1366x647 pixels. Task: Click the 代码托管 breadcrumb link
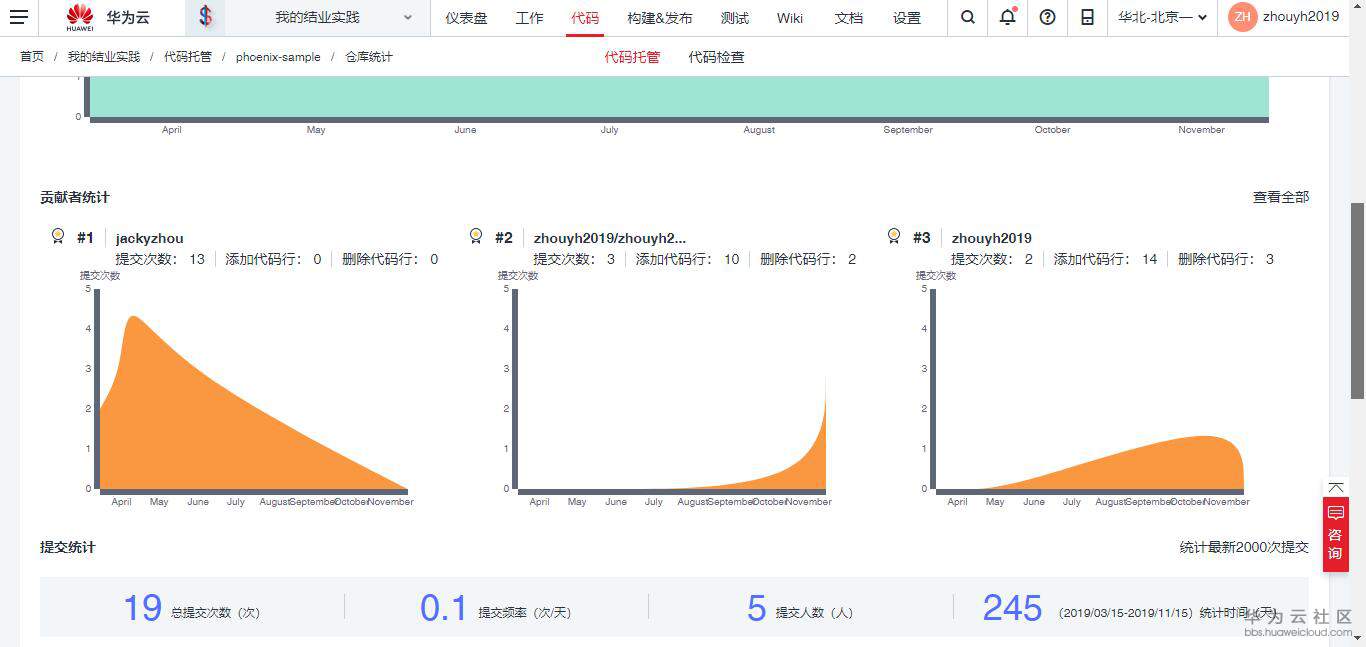(188, 57)
